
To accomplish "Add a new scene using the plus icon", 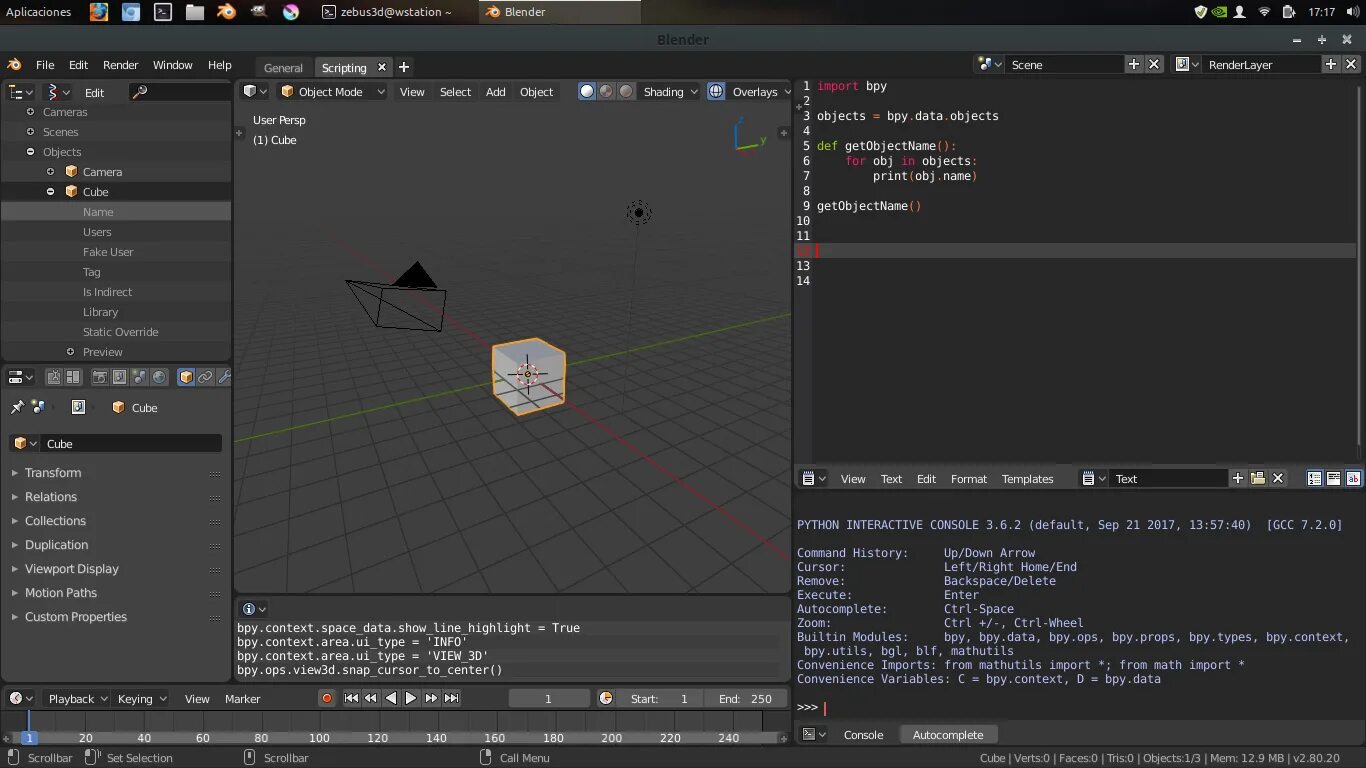I will (1134, 64).
